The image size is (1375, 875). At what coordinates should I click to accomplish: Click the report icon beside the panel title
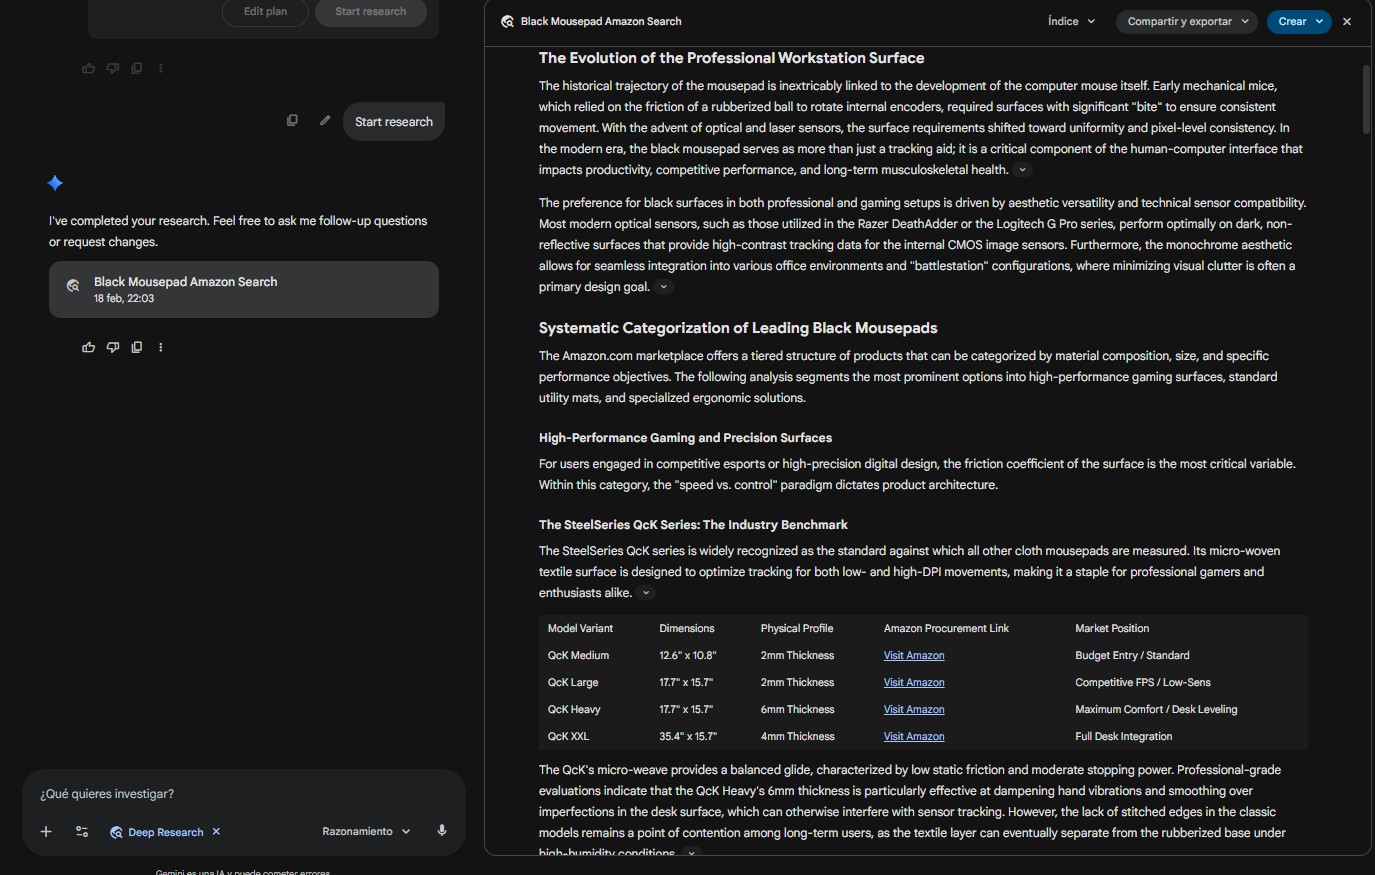[x=508, y=21]
